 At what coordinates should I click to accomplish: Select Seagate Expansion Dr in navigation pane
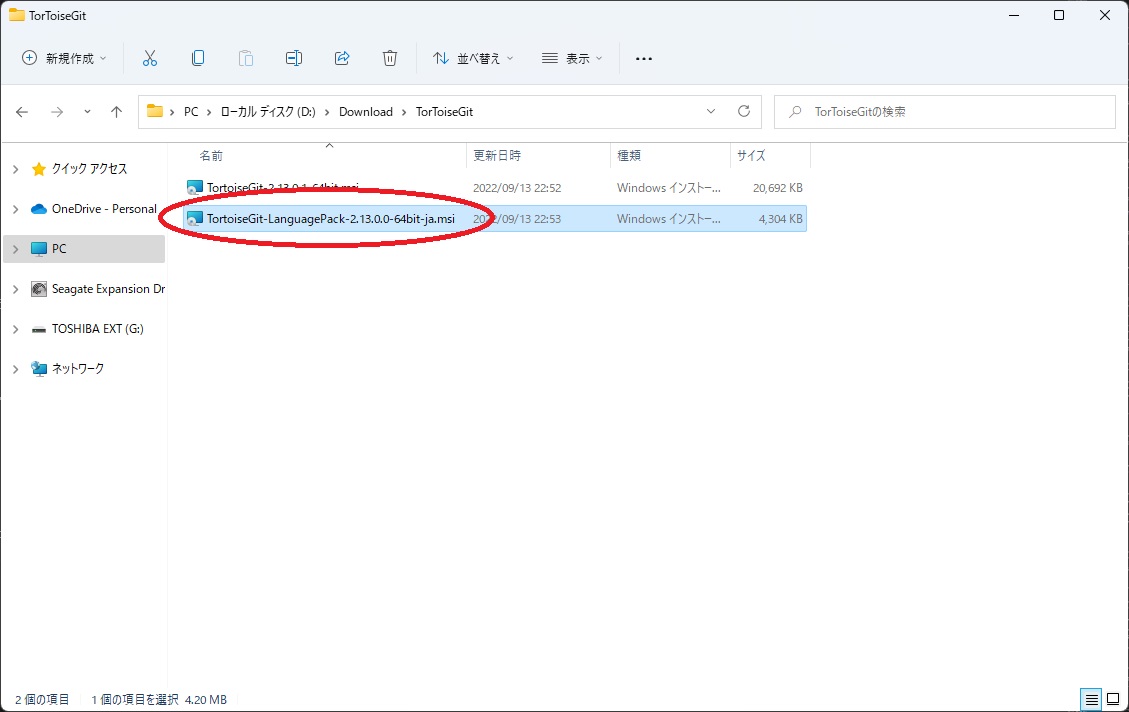pos(84,289)
